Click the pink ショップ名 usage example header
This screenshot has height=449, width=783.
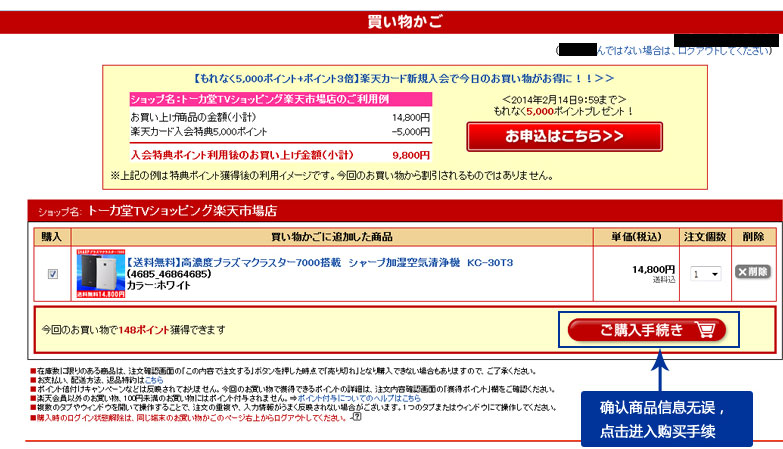click(280, 100)
